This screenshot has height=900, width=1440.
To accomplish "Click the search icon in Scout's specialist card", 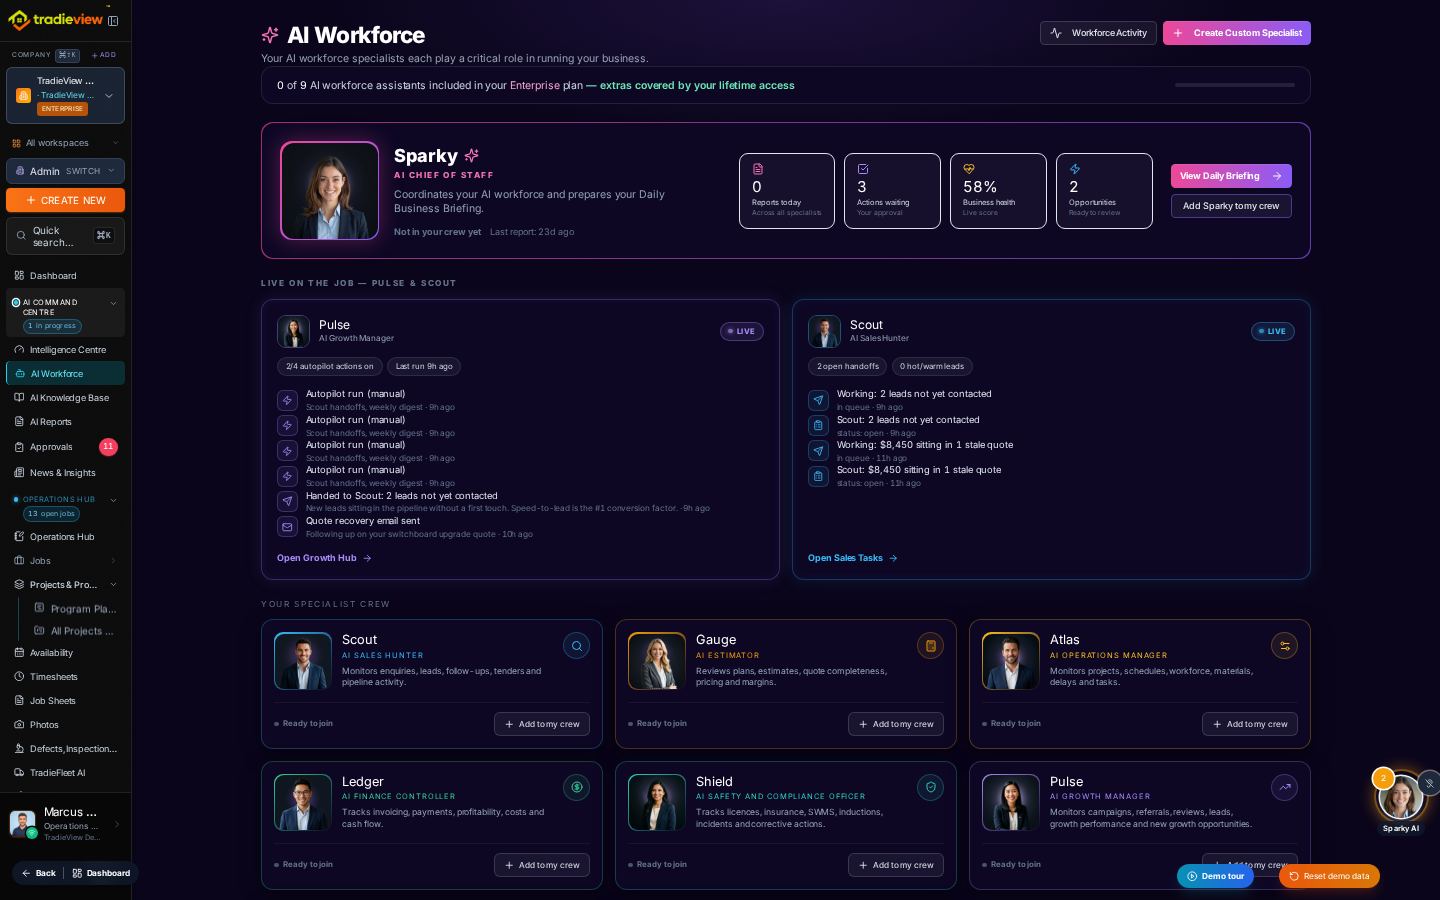I will click(577, 646).
